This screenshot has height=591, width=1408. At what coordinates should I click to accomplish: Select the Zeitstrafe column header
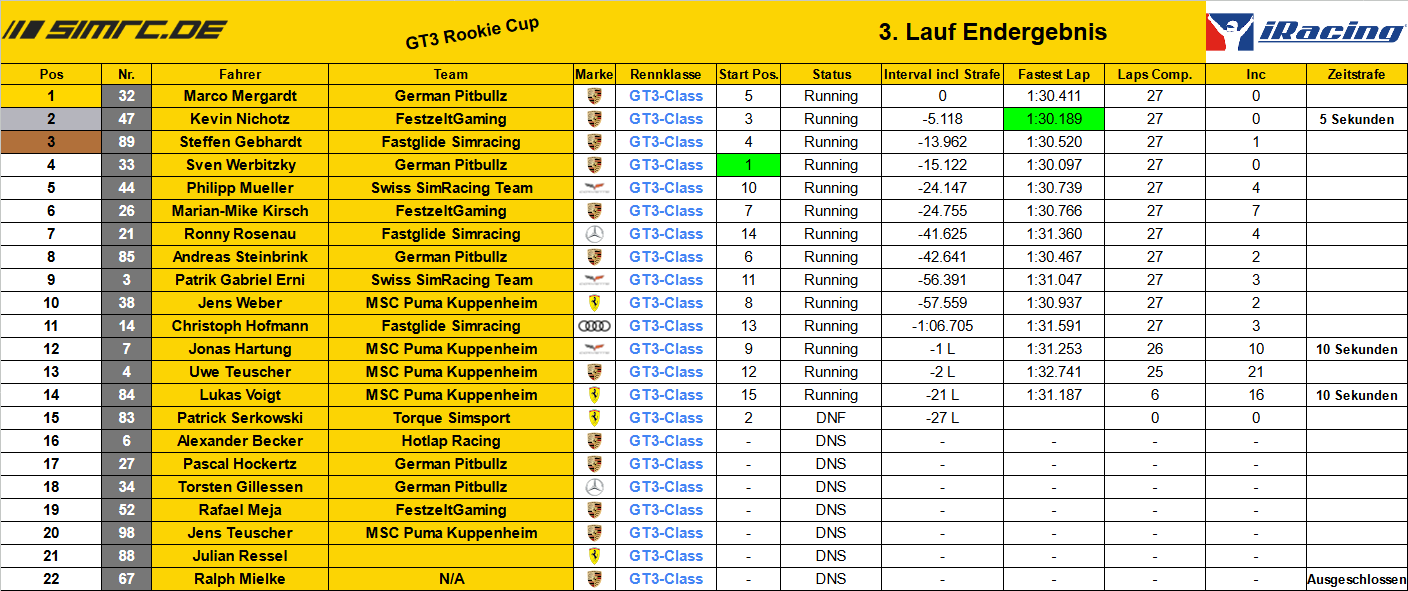click(x=1356, y=74)
